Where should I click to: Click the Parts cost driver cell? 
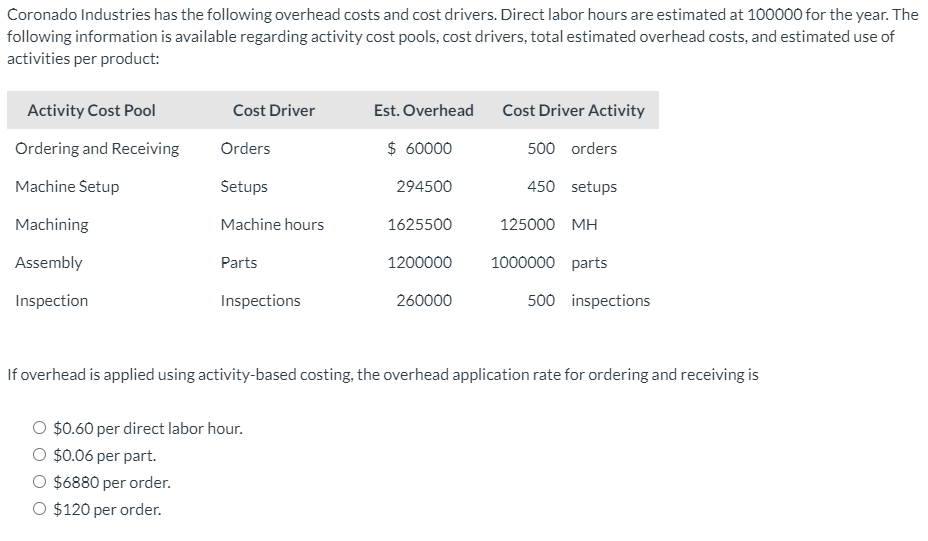[239, 263]
